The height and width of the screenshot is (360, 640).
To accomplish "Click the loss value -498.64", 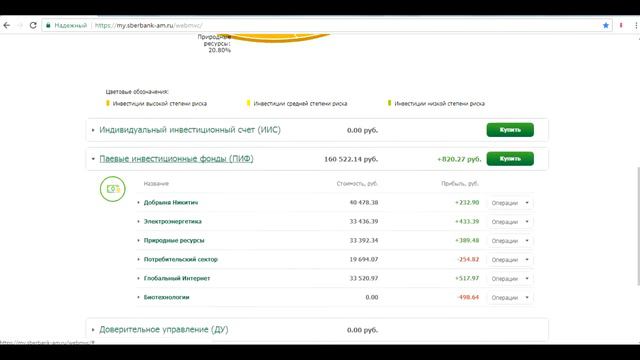I will [x=468, y=297].
